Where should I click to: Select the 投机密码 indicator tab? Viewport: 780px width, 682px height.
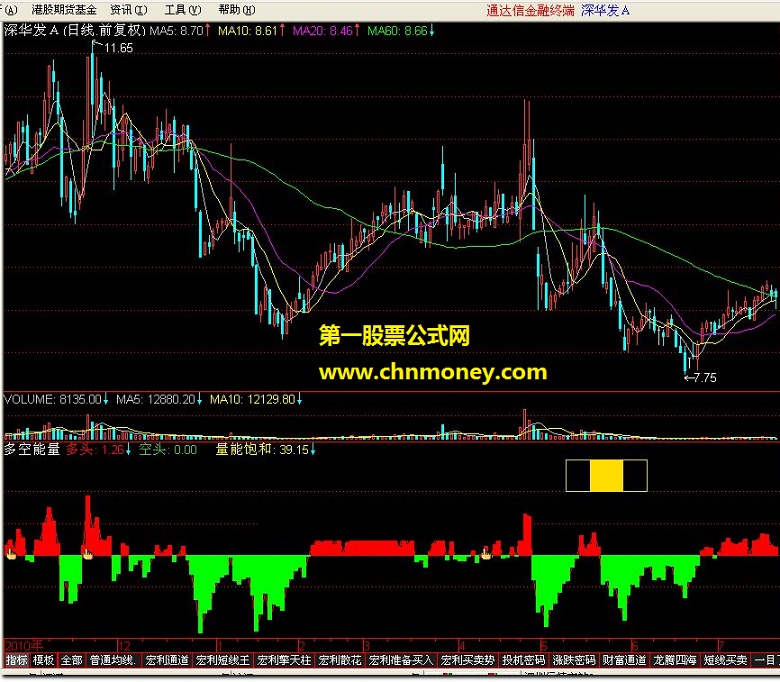pos(523,660)
